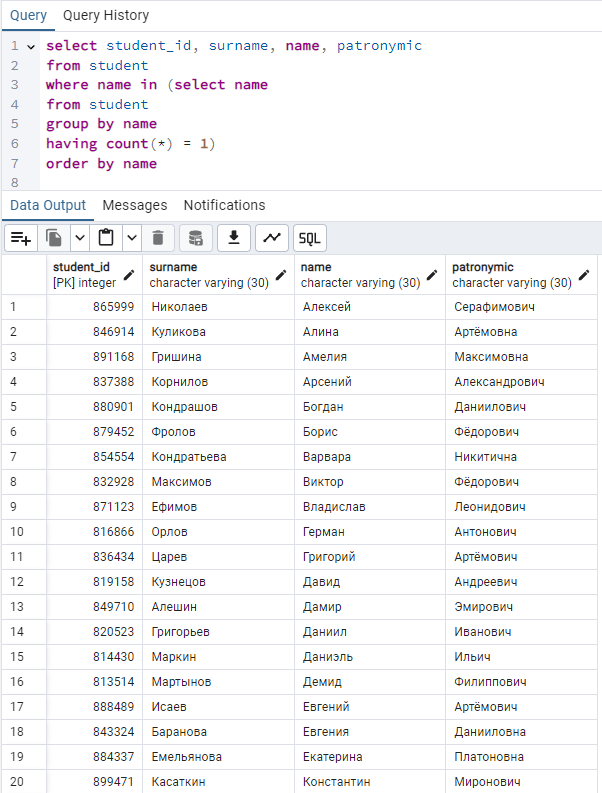Switch to the Query History tab
Viewport: 602px width, 793px height.
[106, 15]
